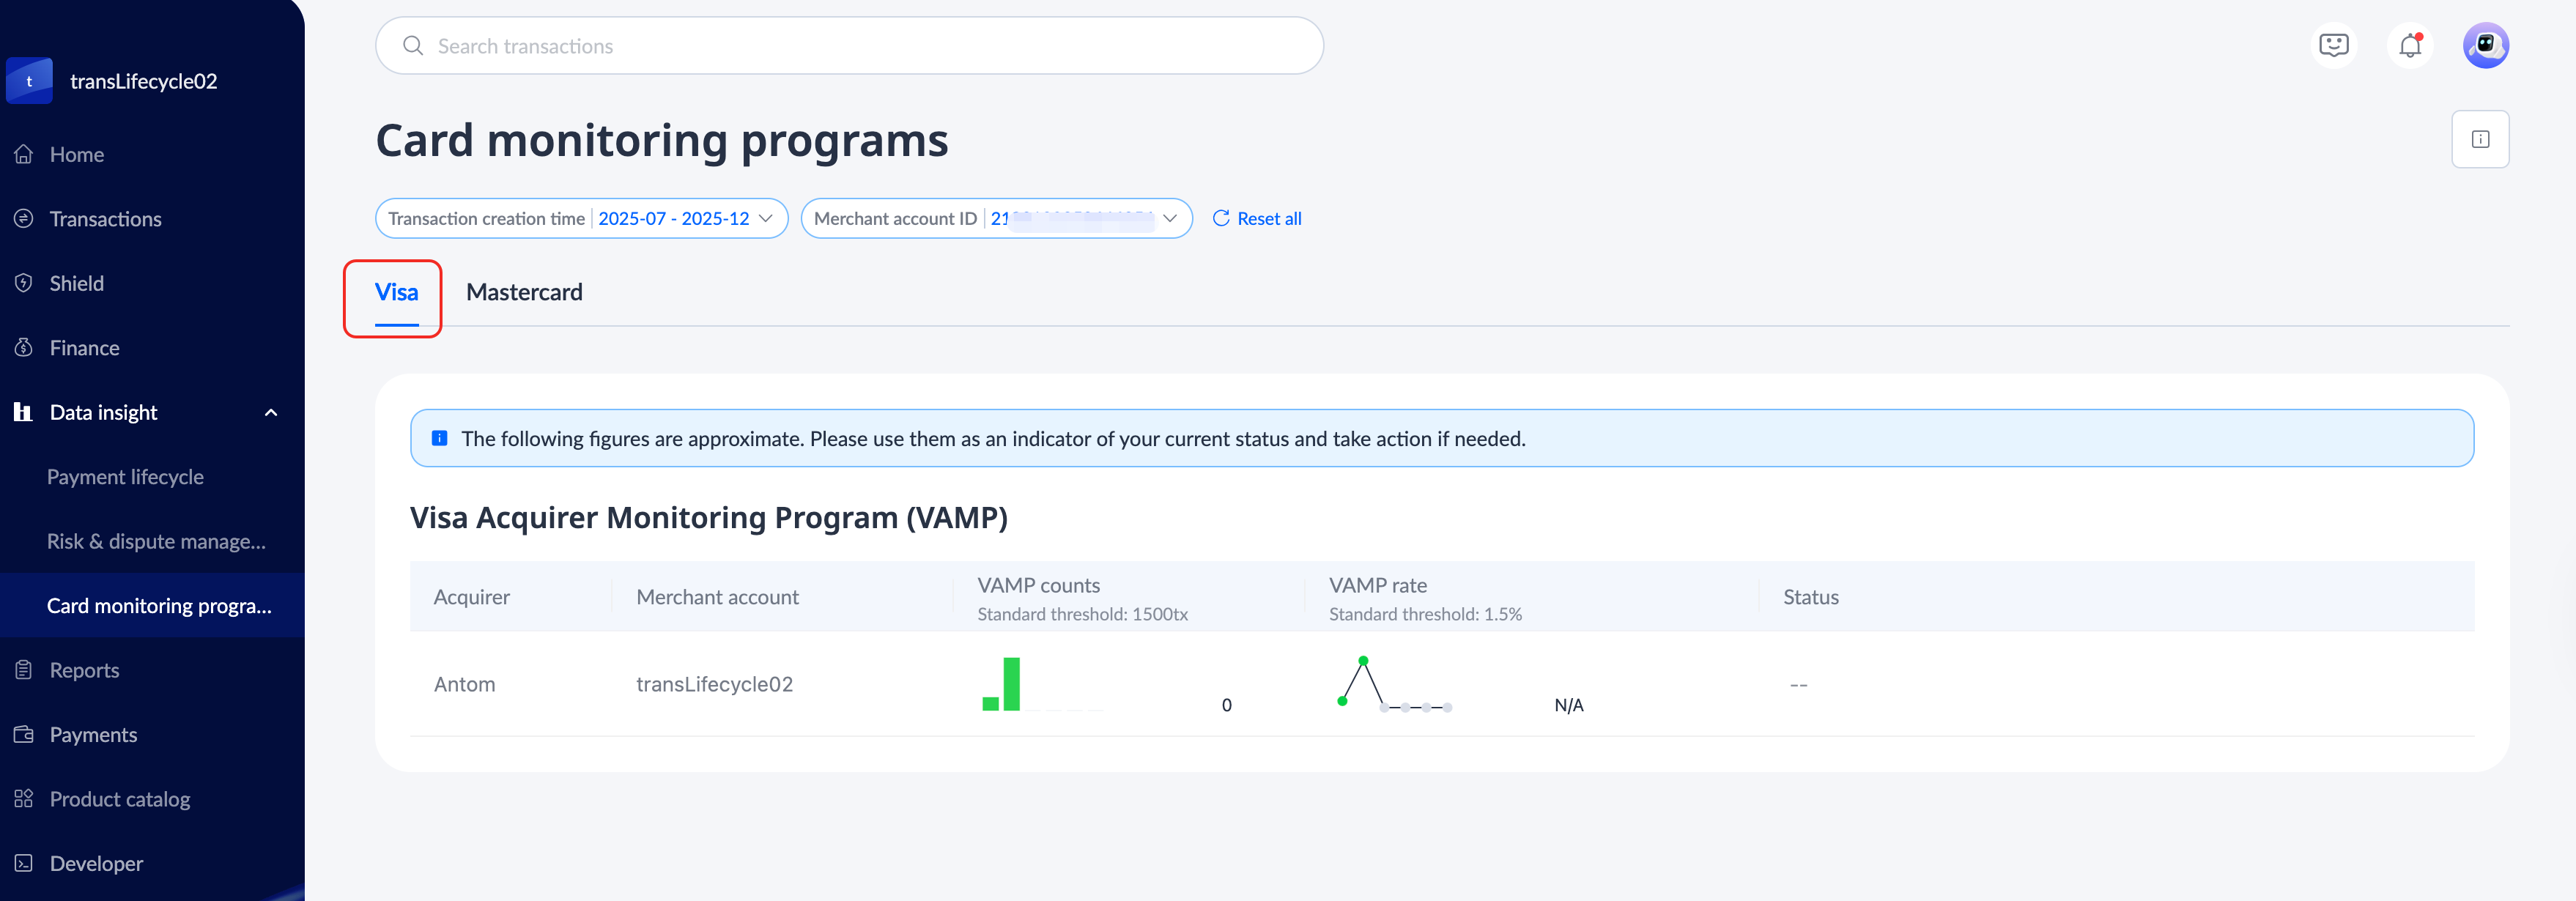Open Transaction creation time dropdown

pyautogui.click(x=581, y=218)
